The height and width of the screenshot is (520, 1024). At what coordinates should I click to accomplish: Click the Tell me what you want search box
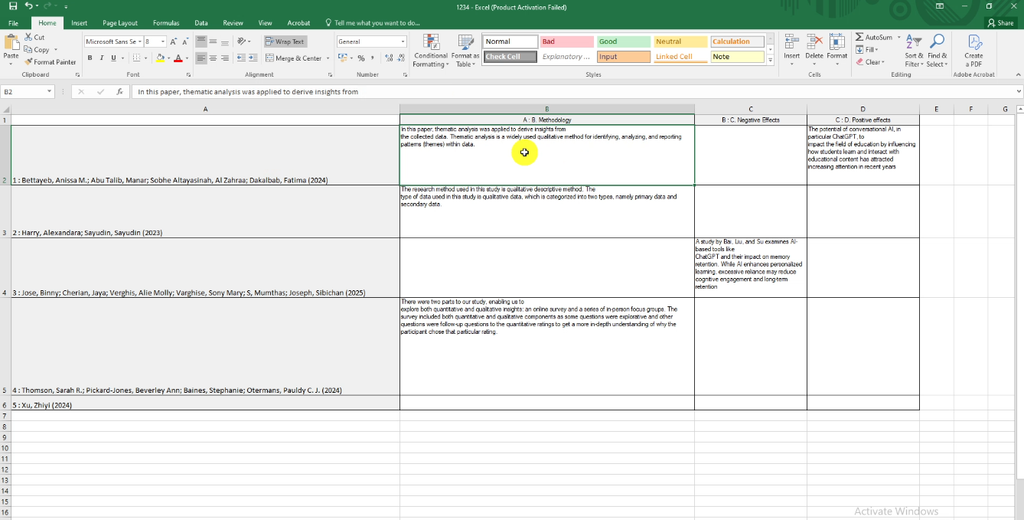(374, 23)
